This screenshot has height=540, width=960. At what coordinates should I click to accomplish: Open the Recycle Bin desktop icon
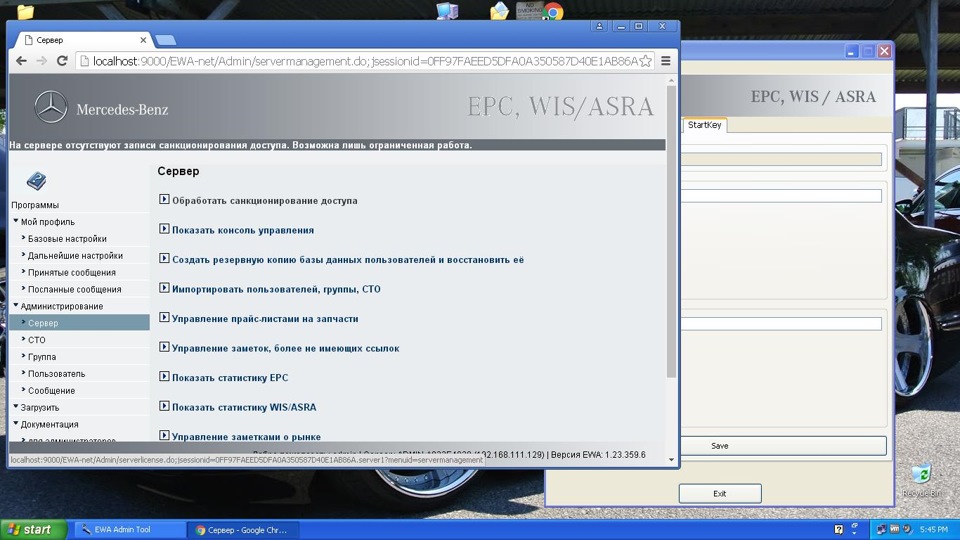(x=920, y=474)
